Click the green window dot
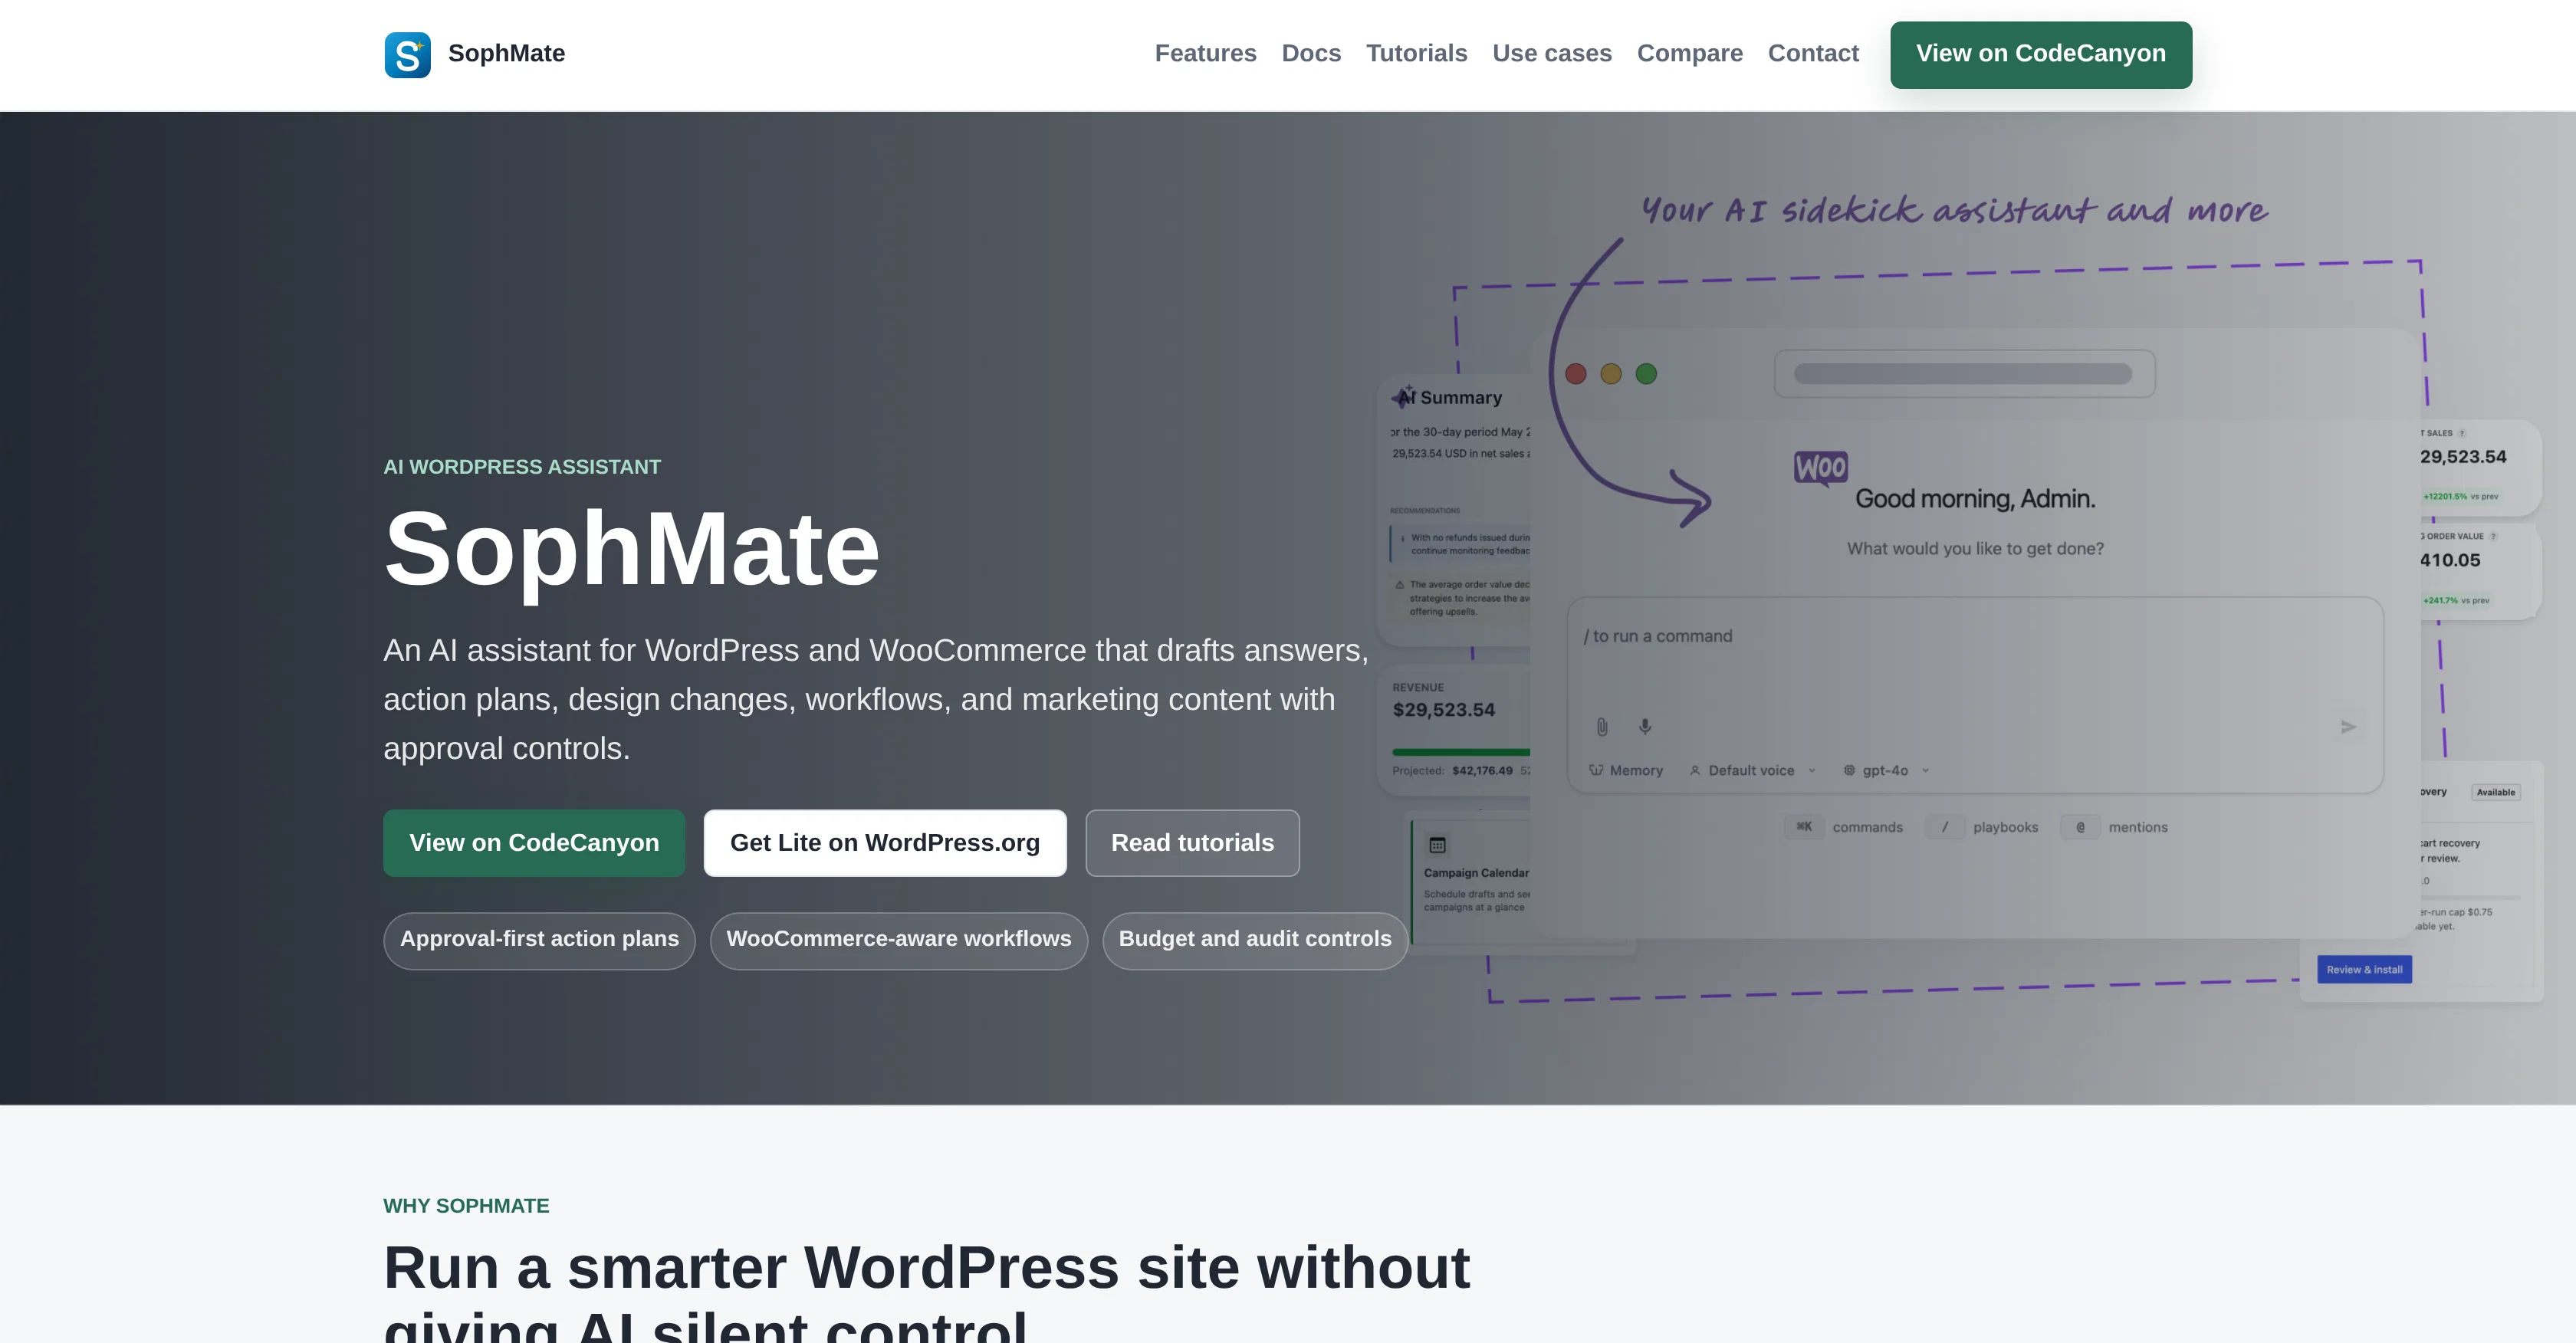2576x1343 pixels. (1645, 373)
